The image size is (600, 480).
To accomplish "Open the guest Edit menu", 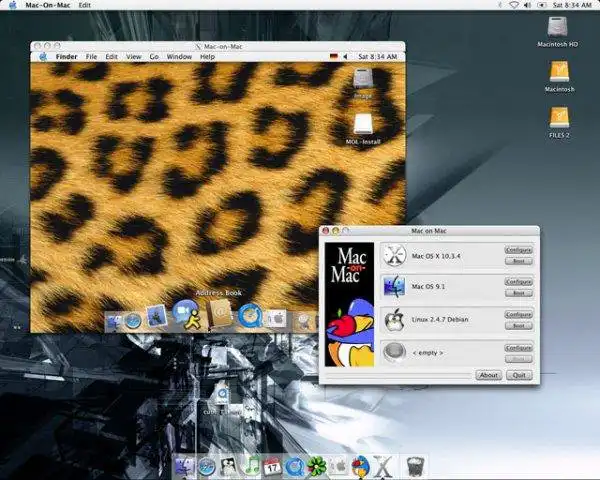I will point(111,57).
